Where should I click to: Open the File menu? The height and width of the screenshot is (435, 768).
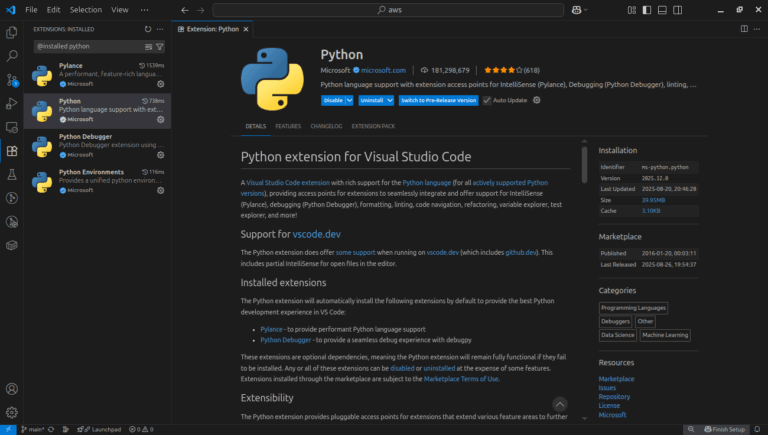pyautogui.click(x=31, y=10)
